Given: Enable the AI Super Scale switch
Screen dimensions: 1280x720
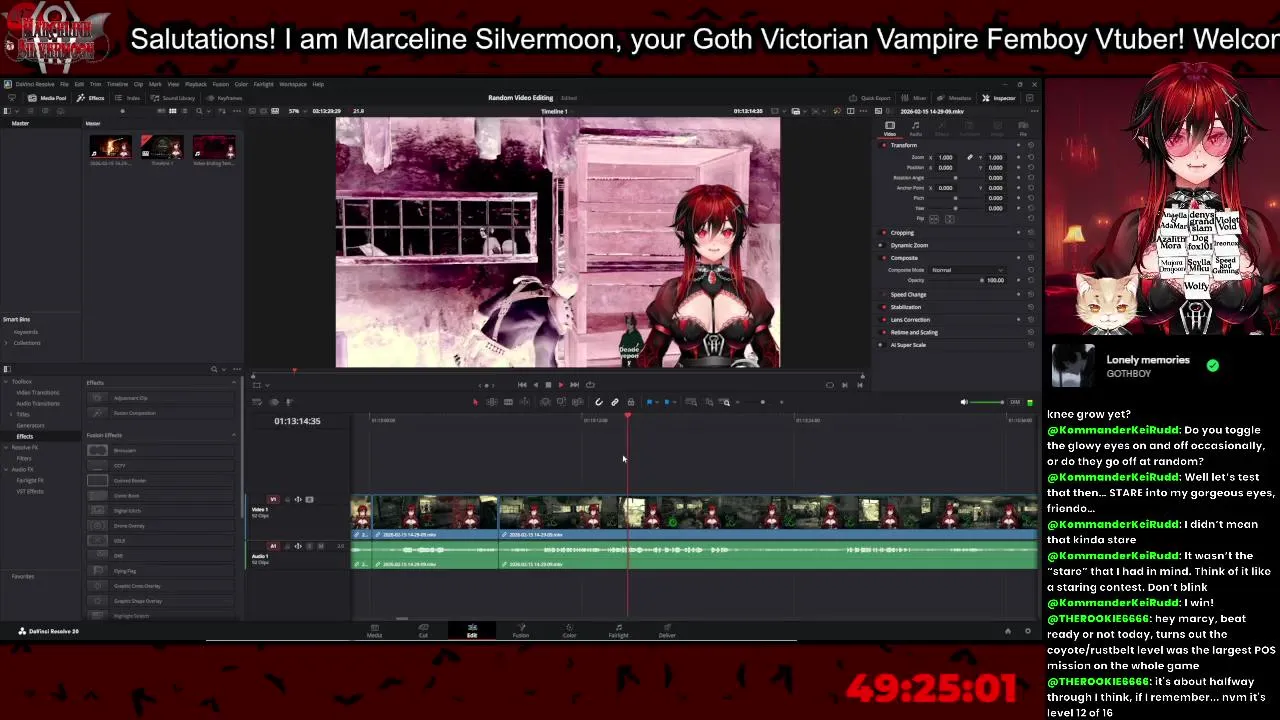Looking at the screenshot, I should click(884, 345).
